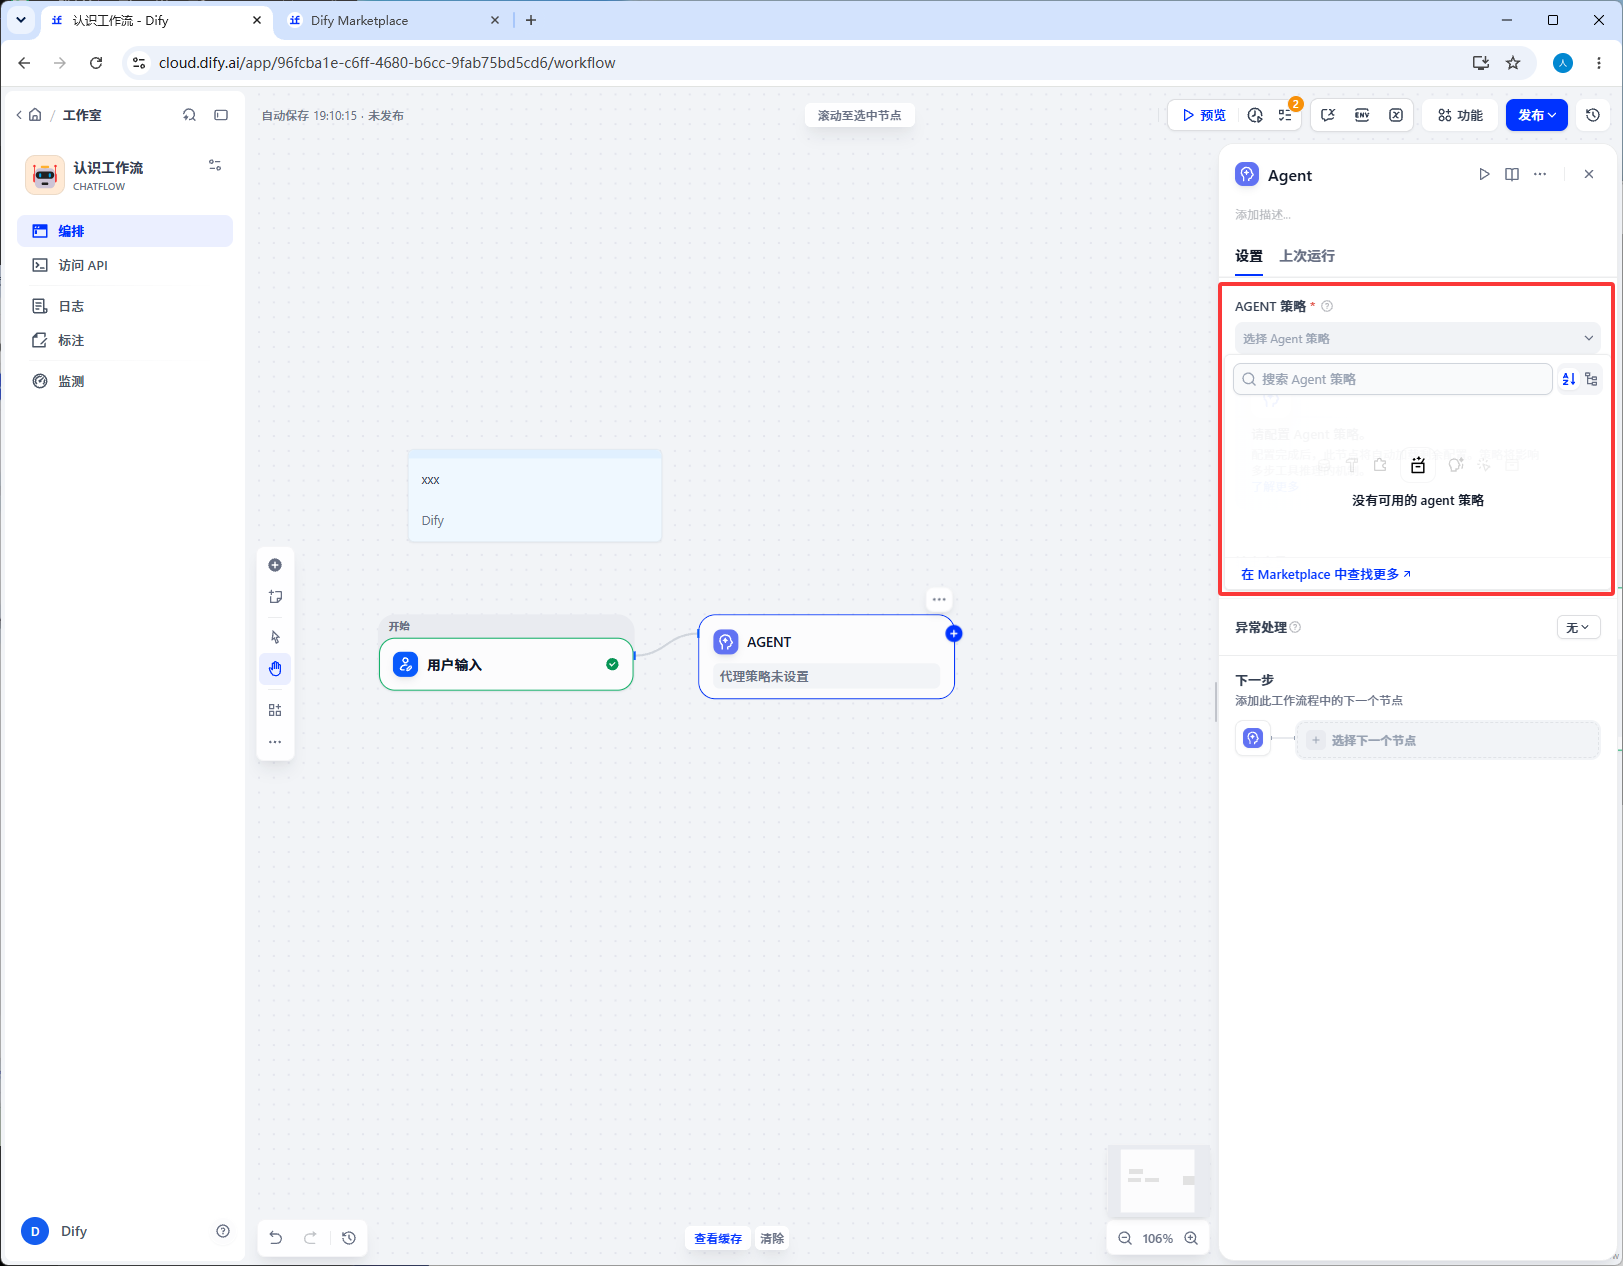Click AGENT 策略 tooltip question icon
Image resolution: width=1623 pixels, height=1266 pixels.
pyautogui.click(x=1327, y=306)
